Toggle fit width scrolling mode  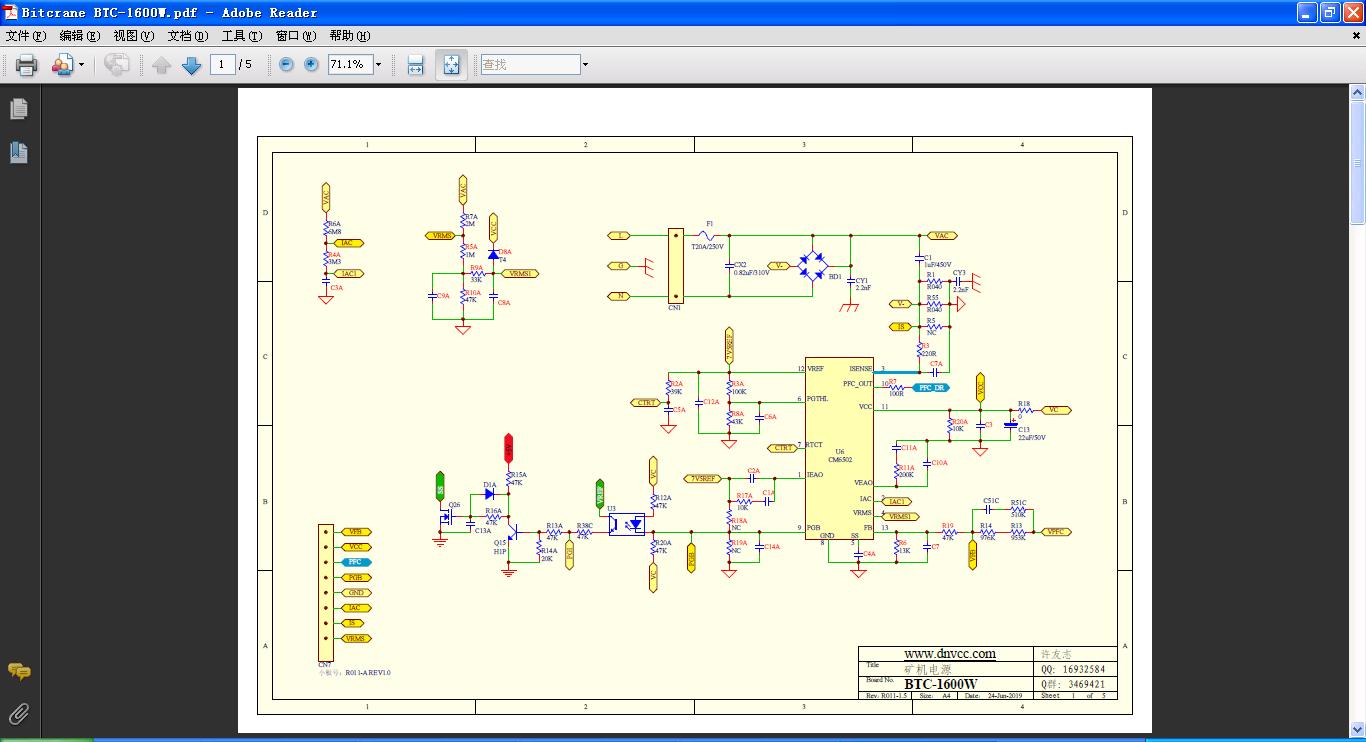tap(415, 65)
